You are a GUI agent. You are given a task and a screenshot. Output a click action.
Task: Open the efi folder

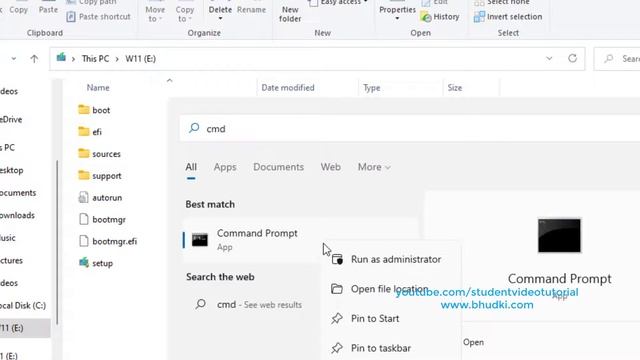point(90,132)
